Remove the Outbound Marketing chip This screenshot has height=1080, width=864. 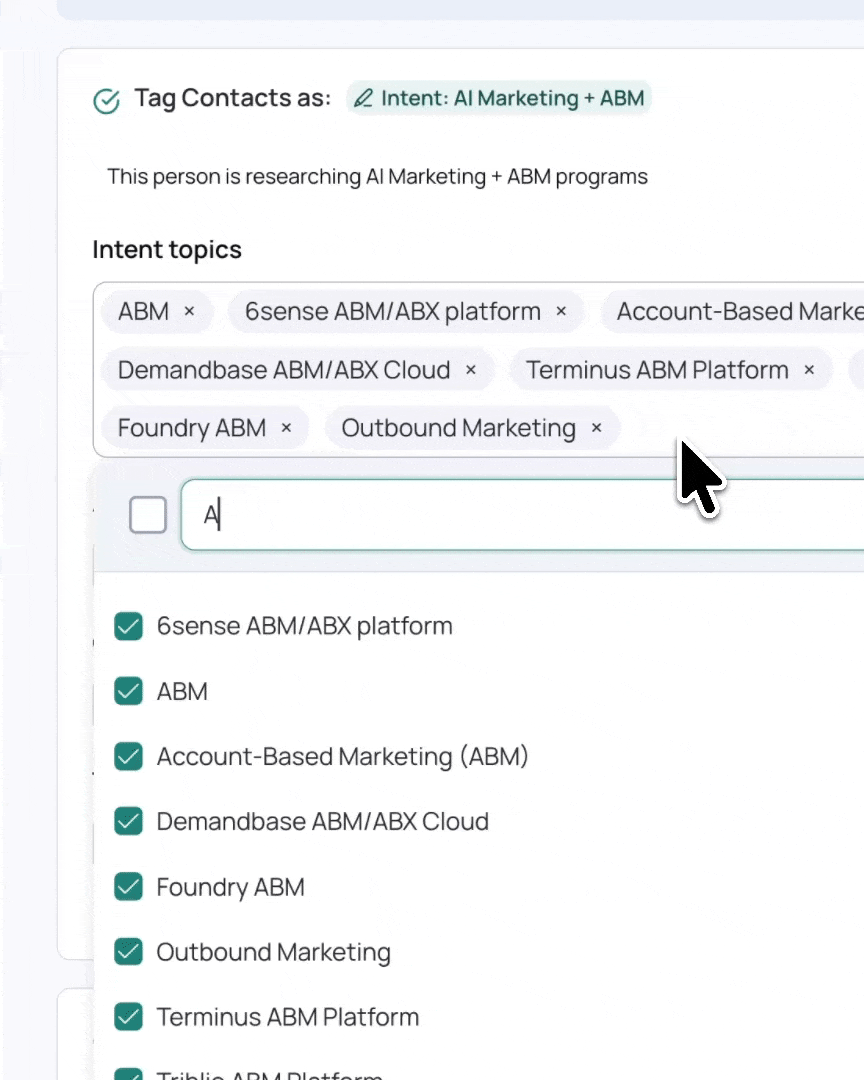click(597, 428)
